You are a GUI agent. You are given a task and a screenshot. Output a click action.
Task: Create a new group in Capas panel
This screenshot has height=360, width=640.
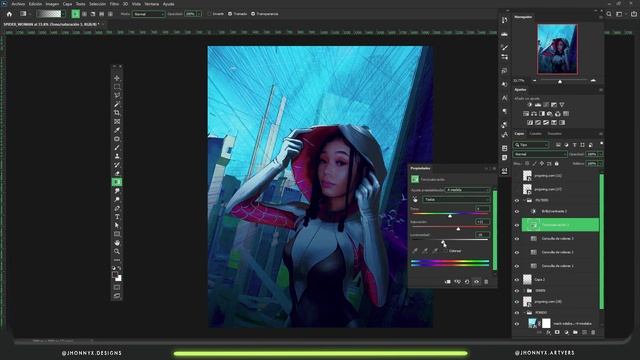(575, 333)
